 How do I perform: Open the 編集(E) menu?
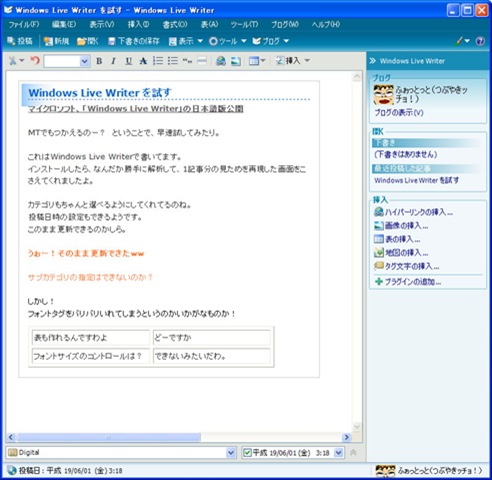64,24
